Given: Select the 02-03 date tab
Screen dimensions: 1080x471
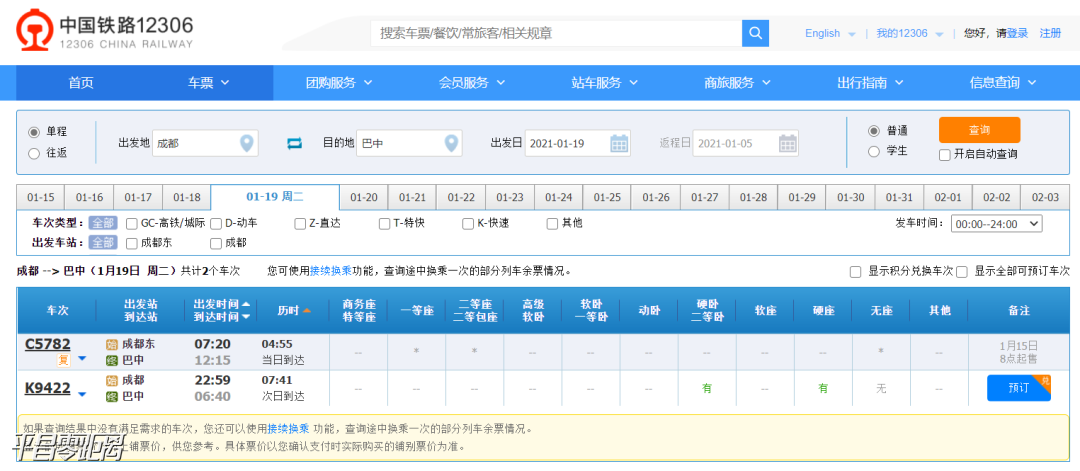Looking at the screenshot, I should [x=1045, y=198].
